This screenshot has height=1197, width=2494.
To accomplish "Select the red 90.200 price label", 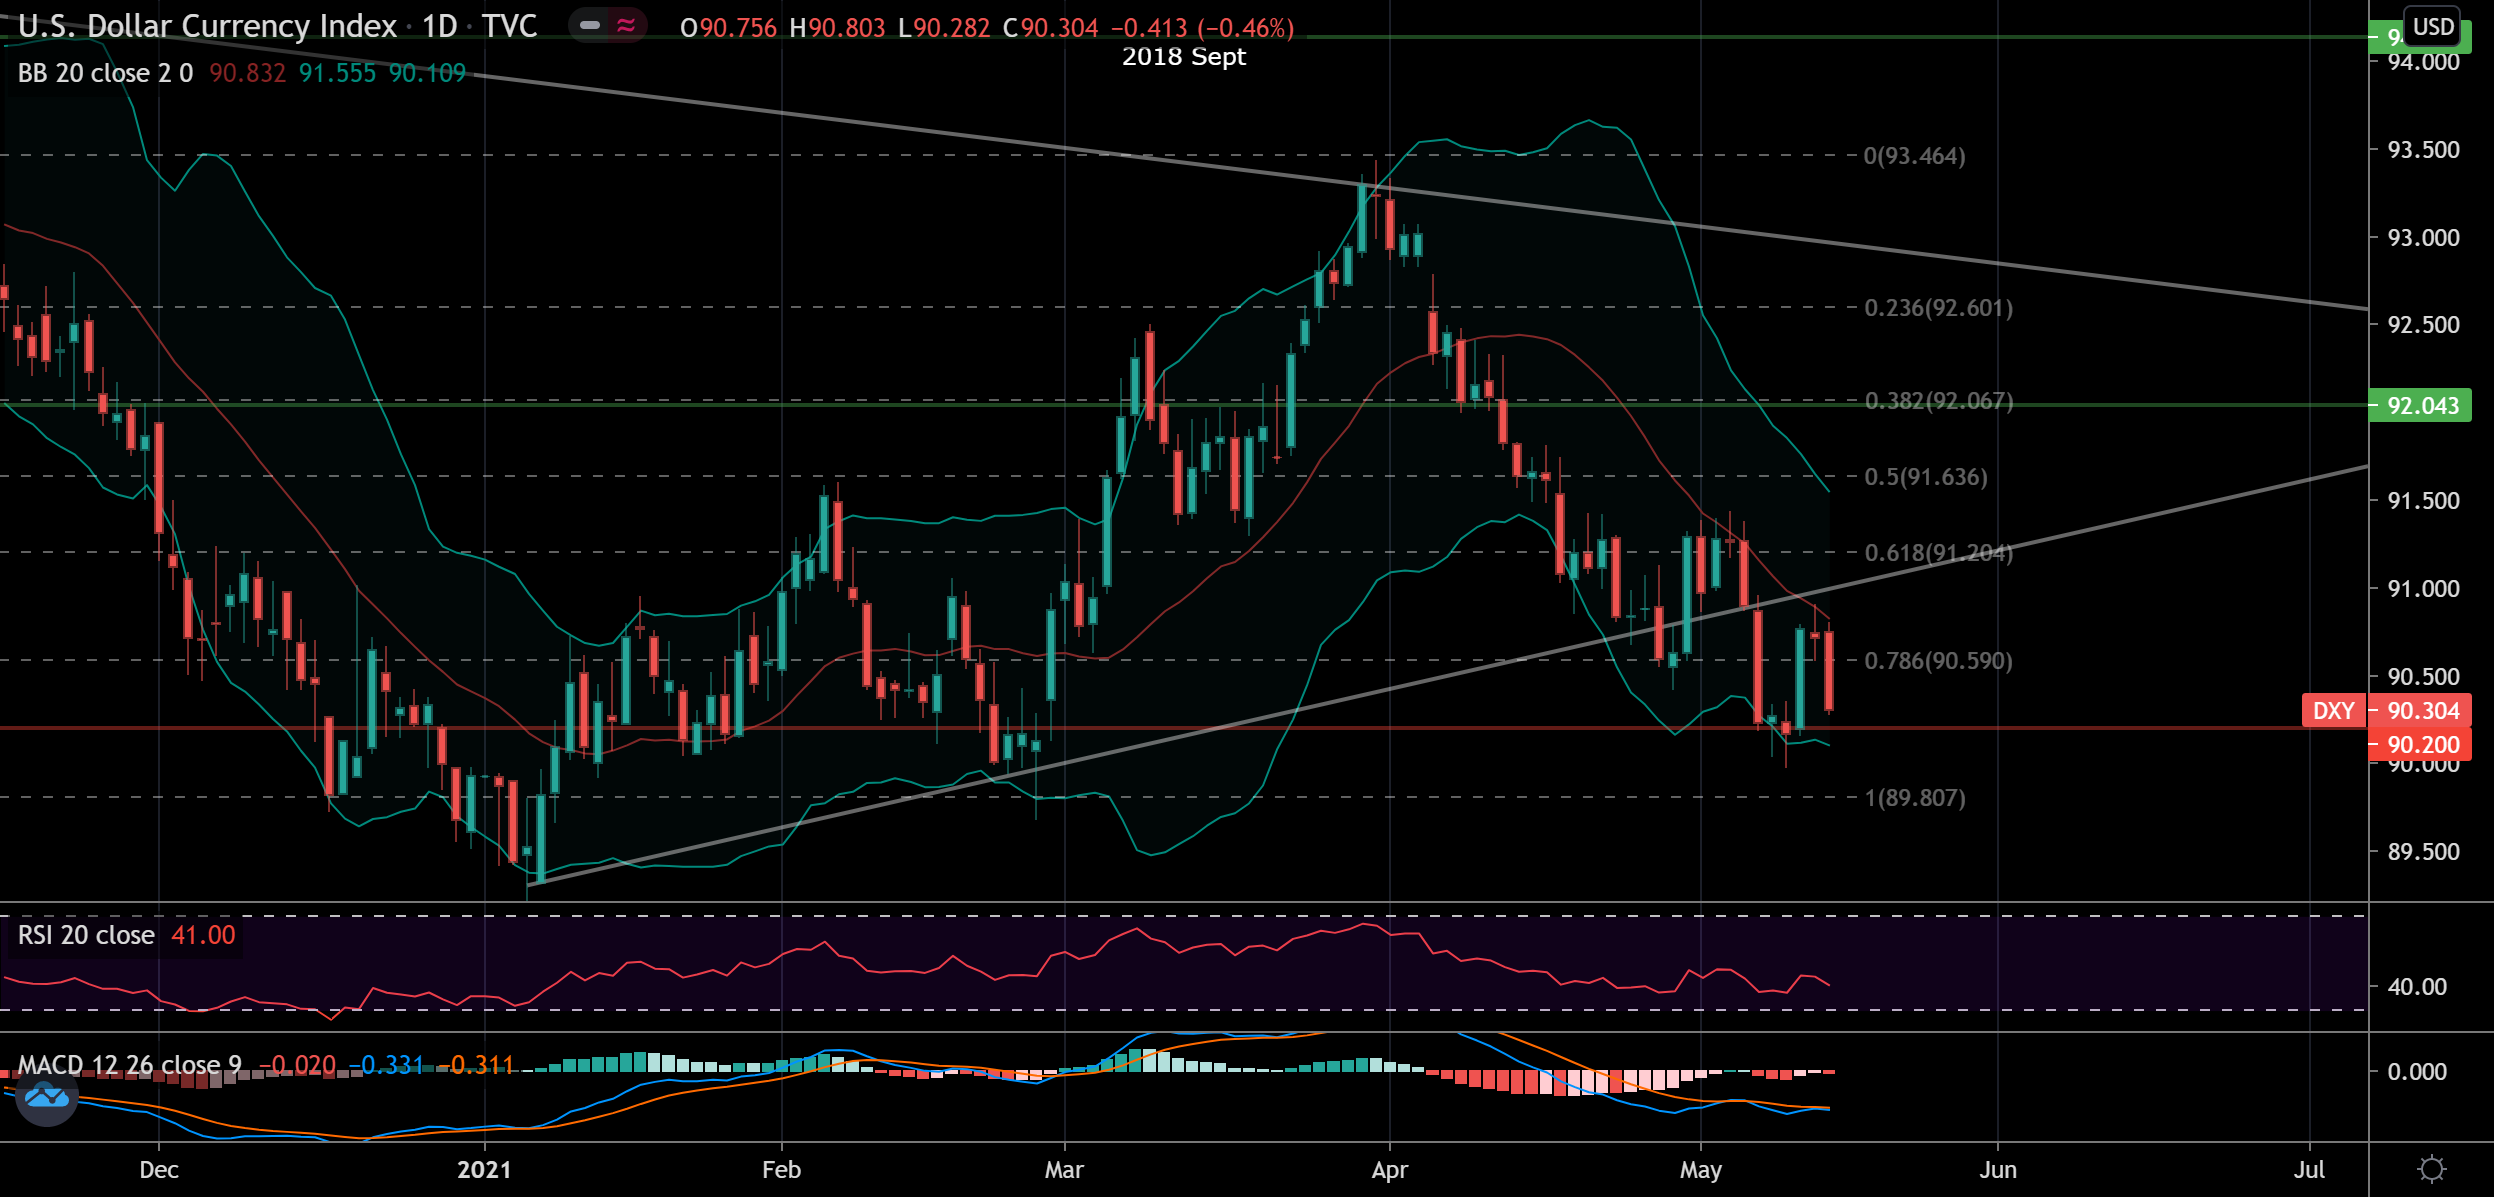I will tap(2421, 745).
